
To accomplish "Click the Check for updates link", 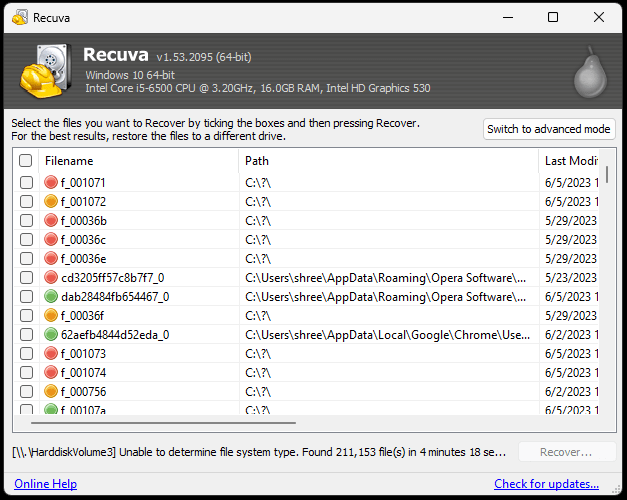I will click(546, 485).
